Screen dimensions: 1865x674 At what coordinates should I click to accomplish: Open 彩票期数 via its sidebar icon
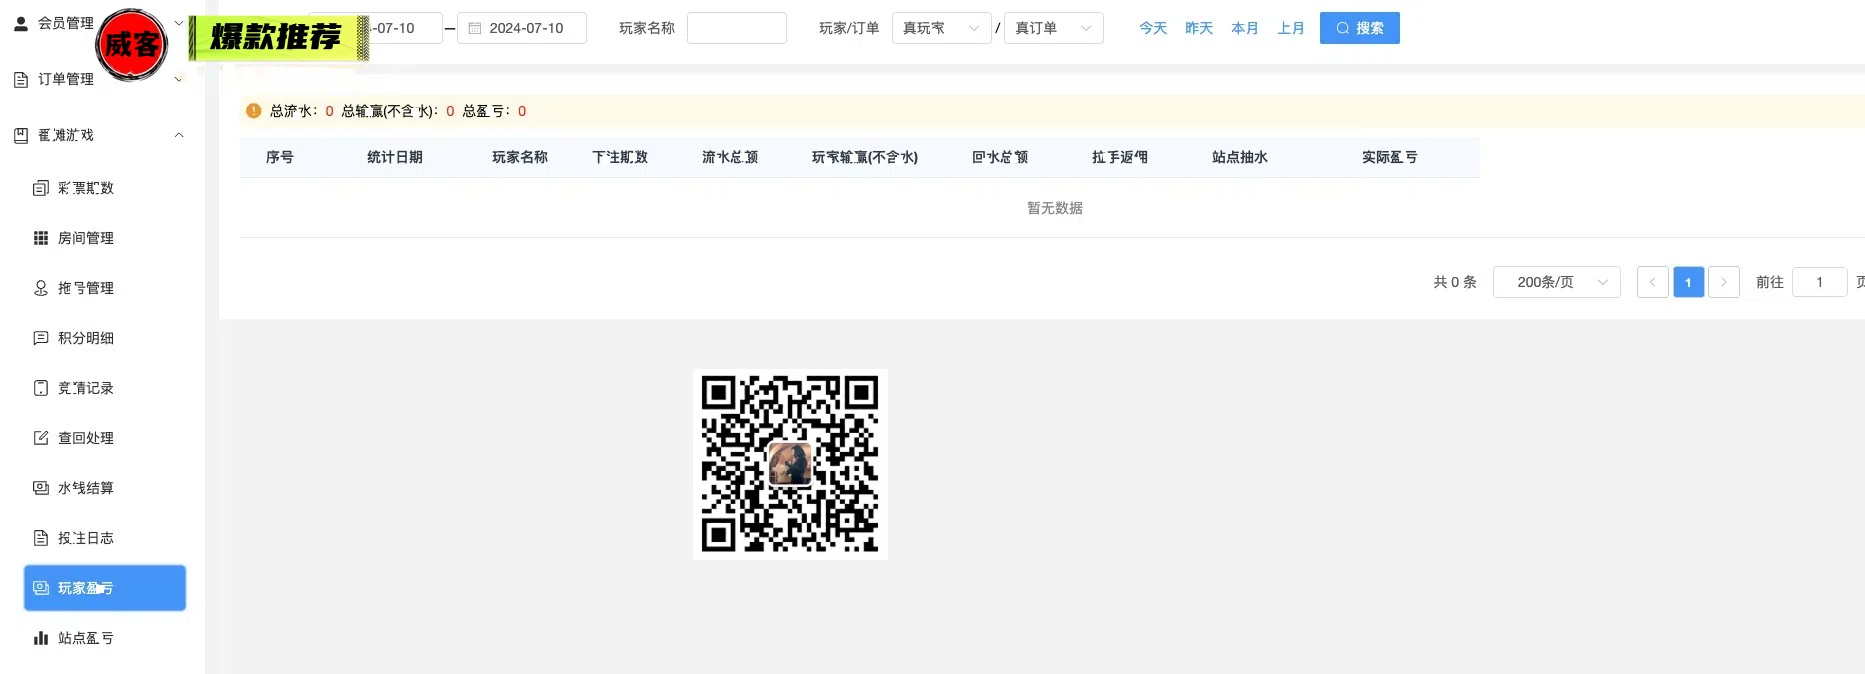[41, 188]
